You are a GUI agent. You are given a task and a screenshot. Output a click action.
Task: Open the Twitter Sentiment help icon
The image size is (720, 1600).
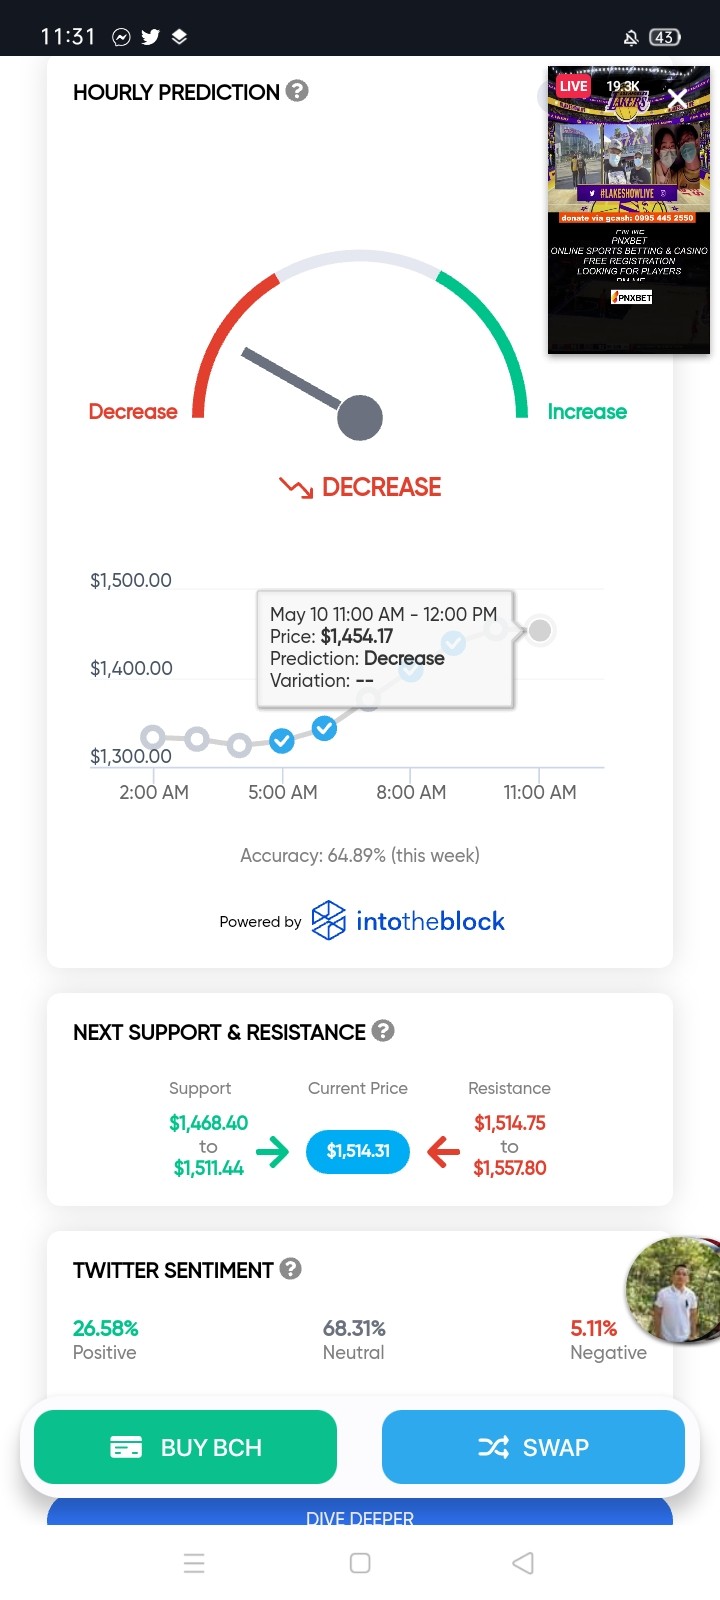(290, 1268)
